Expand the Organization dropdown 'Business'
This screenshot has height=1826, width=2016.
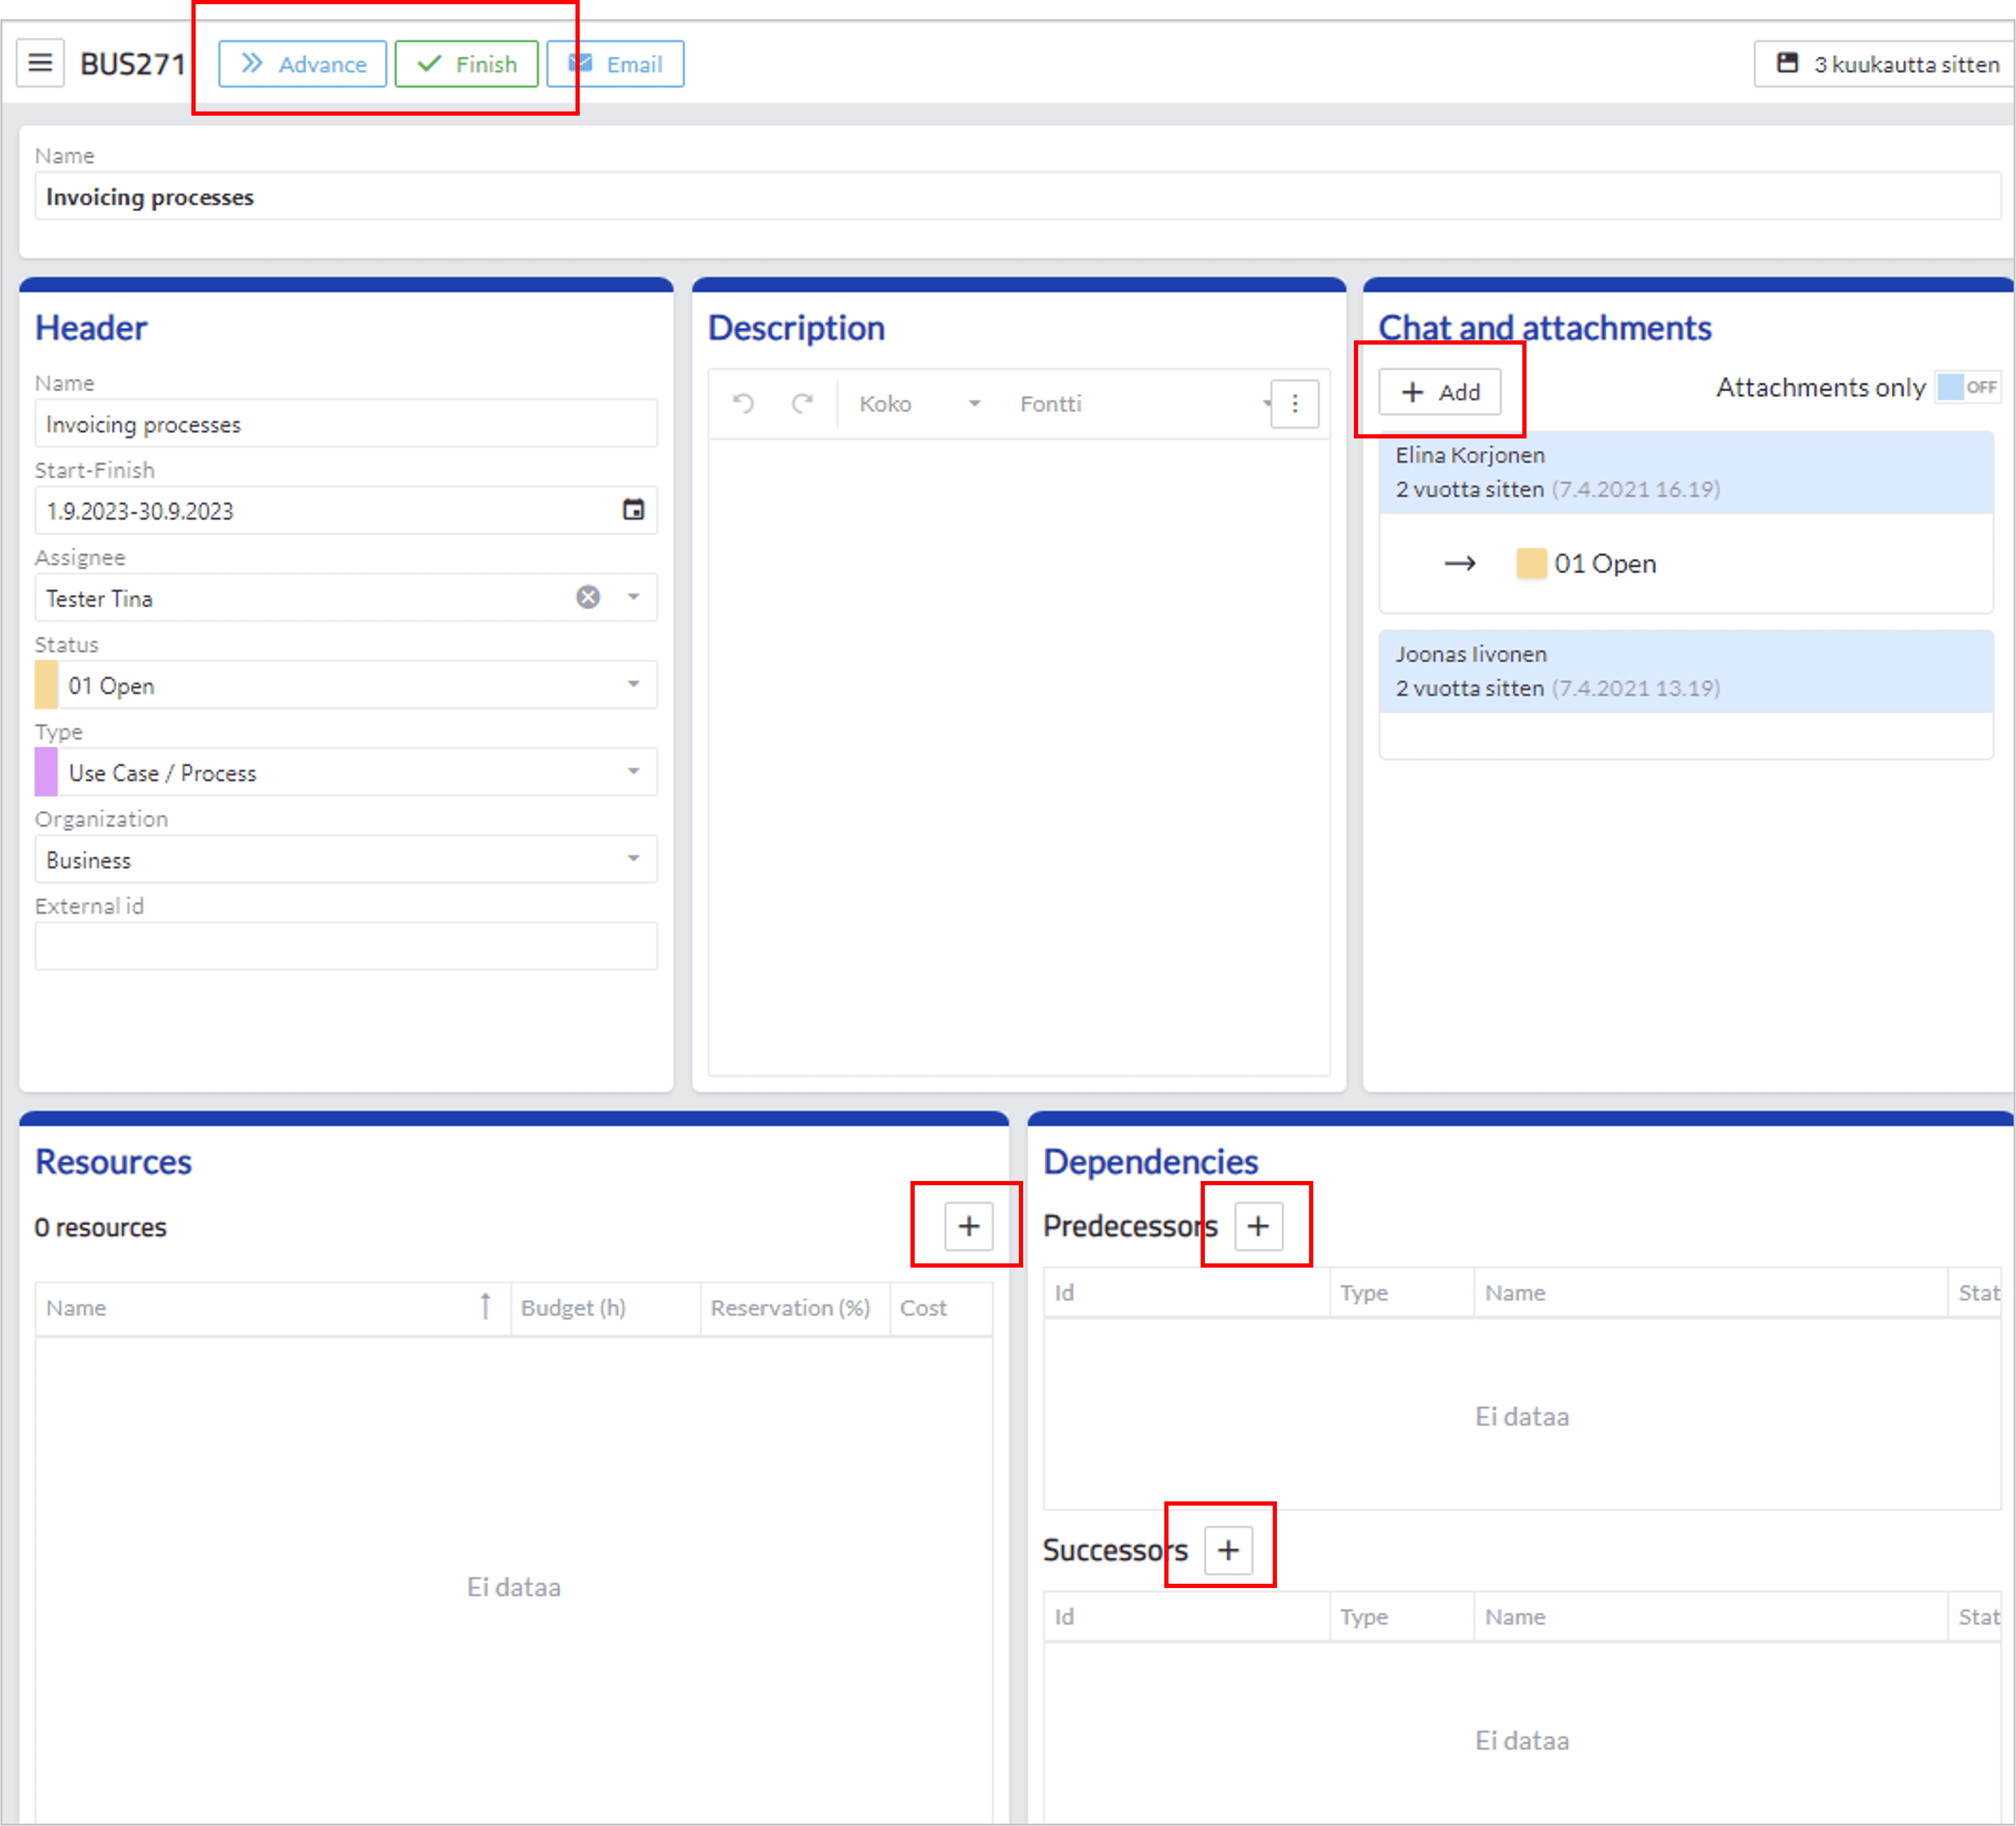[x=633, y=858]
